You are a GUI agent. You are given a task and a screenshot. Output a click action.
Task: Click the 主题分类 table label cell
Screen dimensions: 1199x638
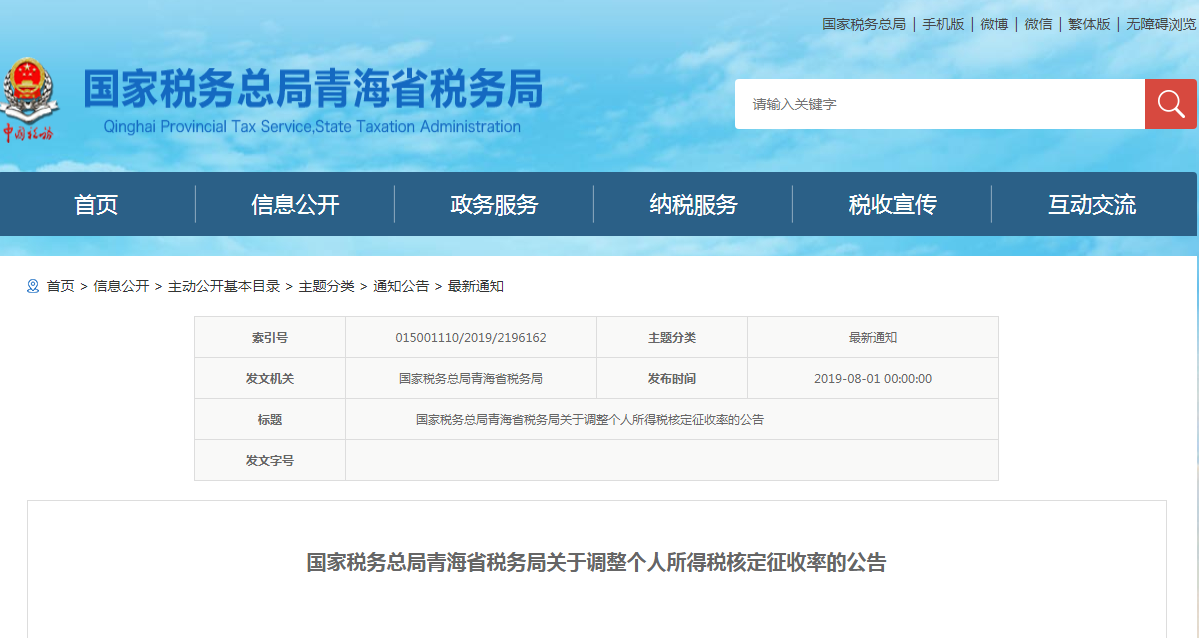click(x=671, y=337)
